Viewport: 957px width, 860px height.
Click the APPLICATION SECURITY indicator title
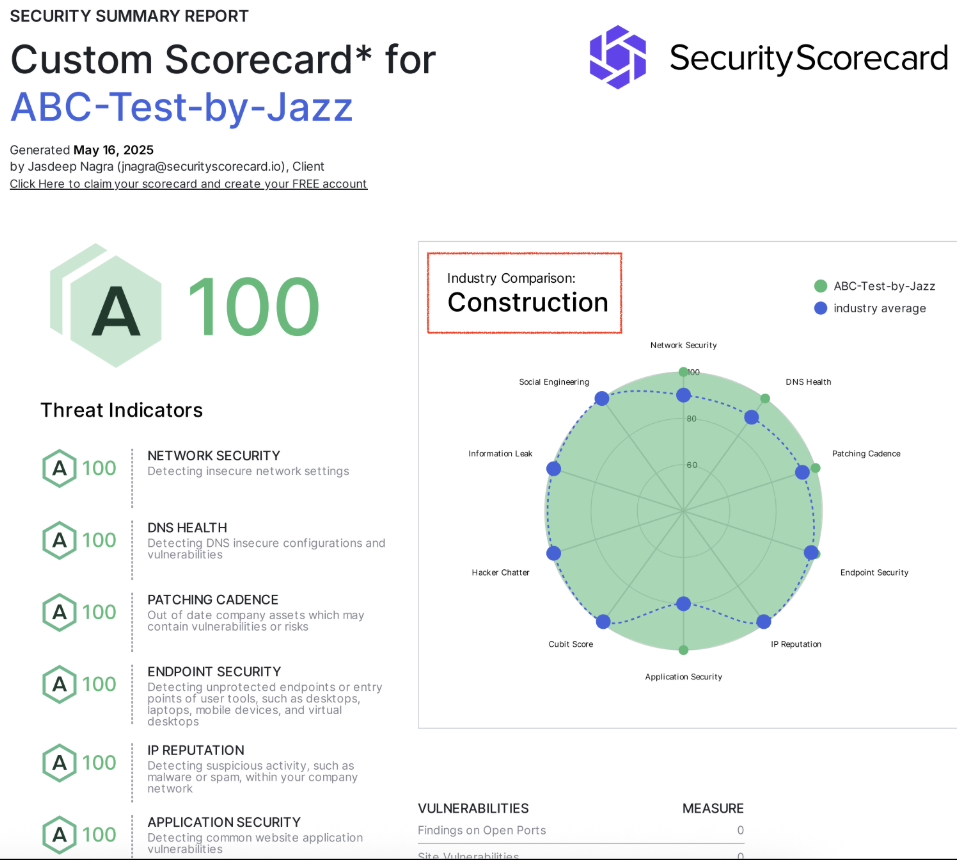(224, 822)
